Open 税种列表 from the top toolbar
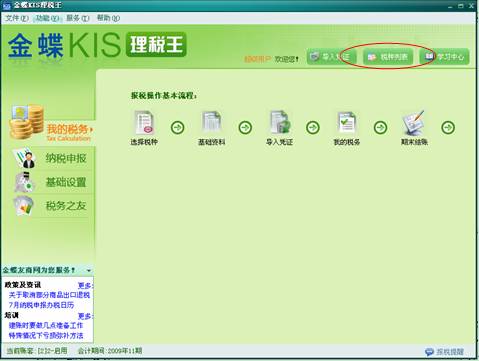The height and width of the screenshot is (361, 479). (x=388, y=57)
